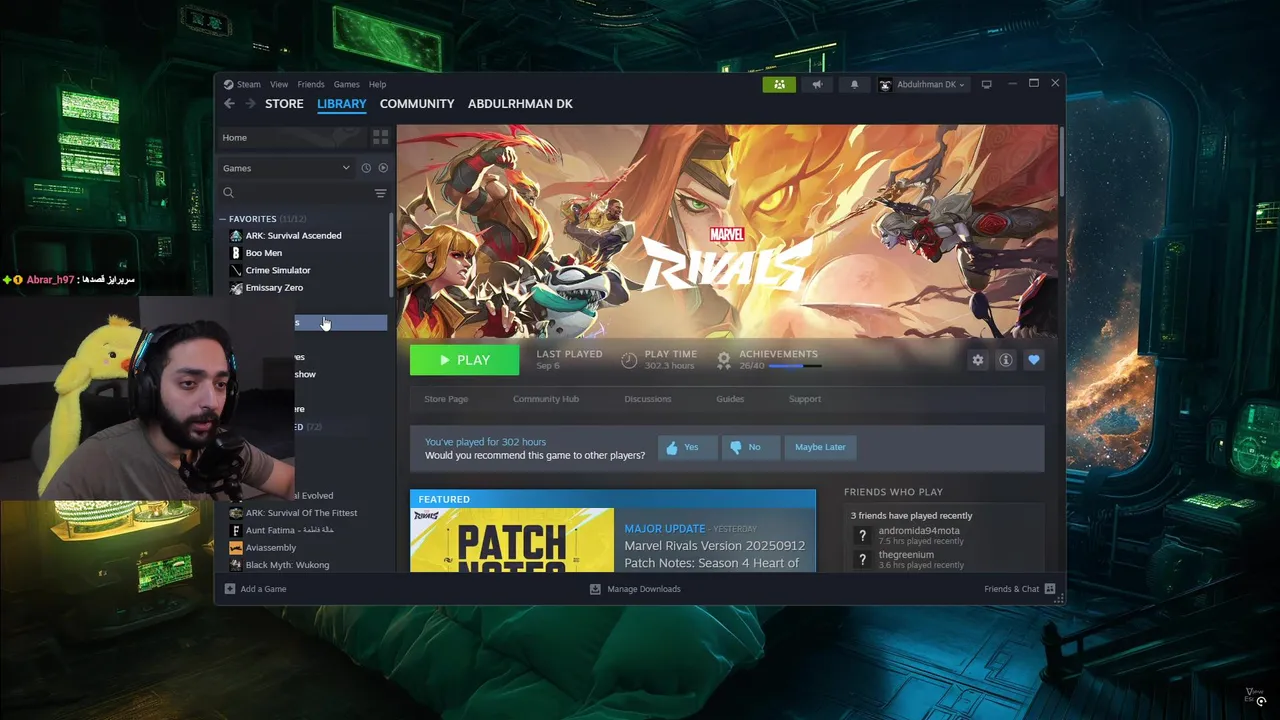Click the Aunt Fatima game icon
Viewport: 1280px width, 720px height.
pyautogui.click(x=236, y=530)
